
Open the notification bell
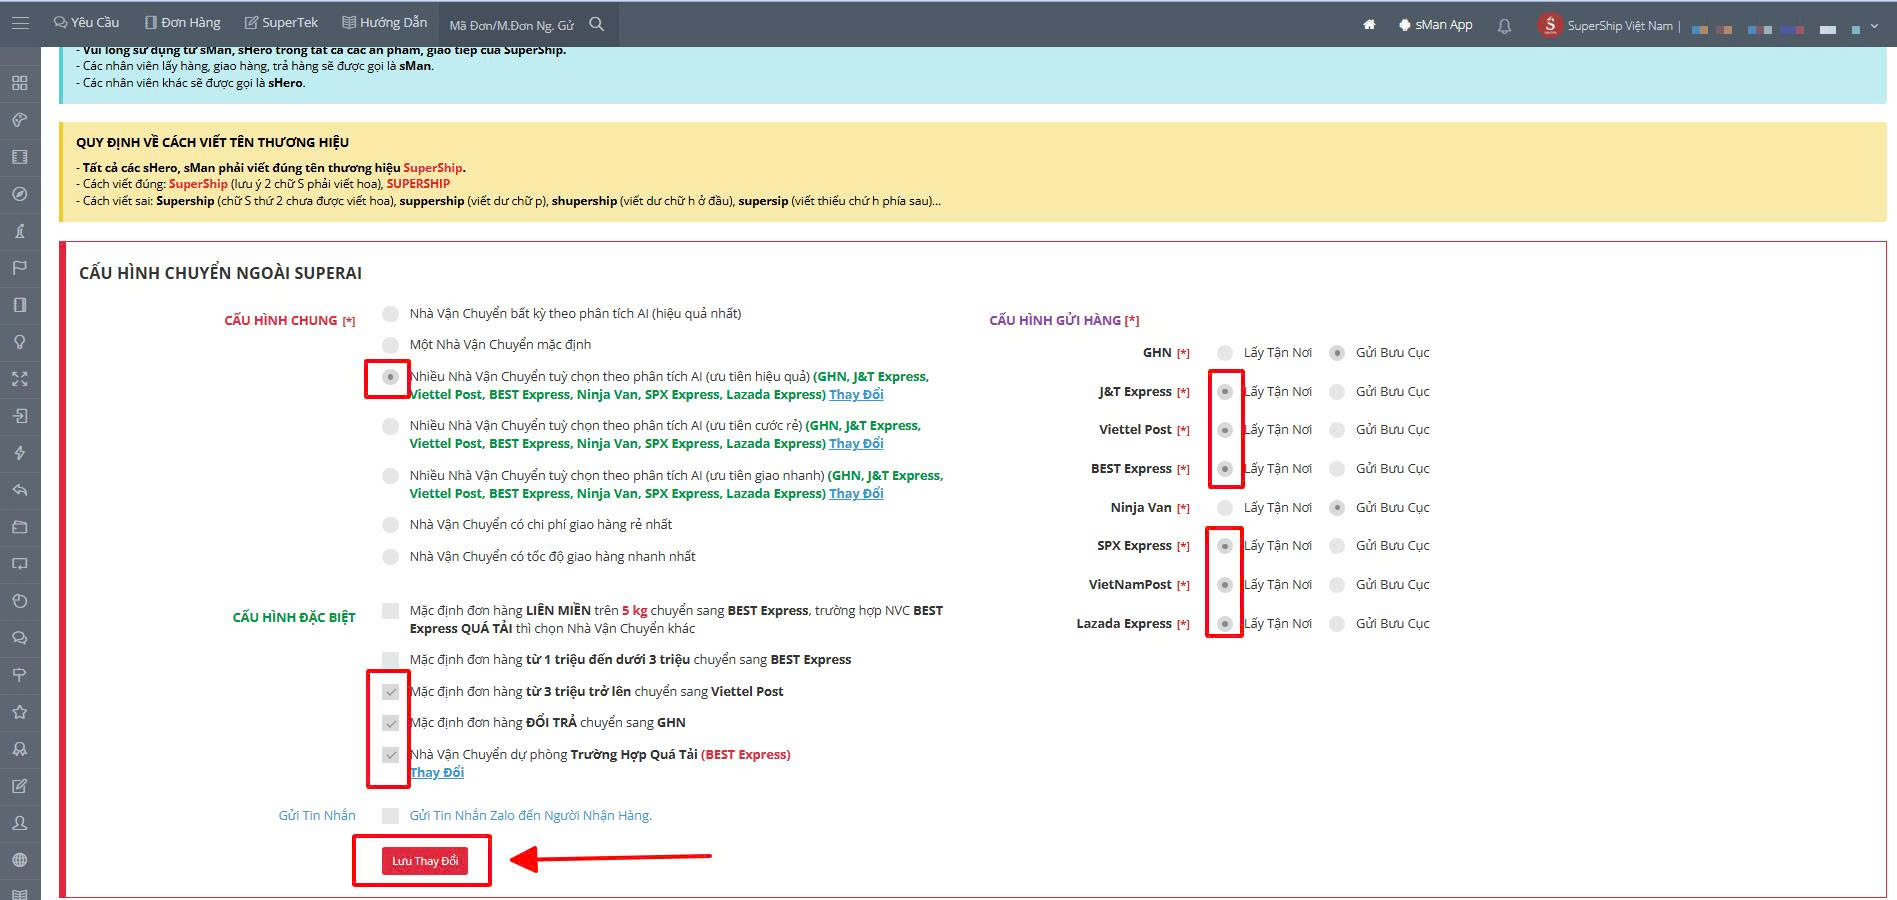(x=1504, y=26)
